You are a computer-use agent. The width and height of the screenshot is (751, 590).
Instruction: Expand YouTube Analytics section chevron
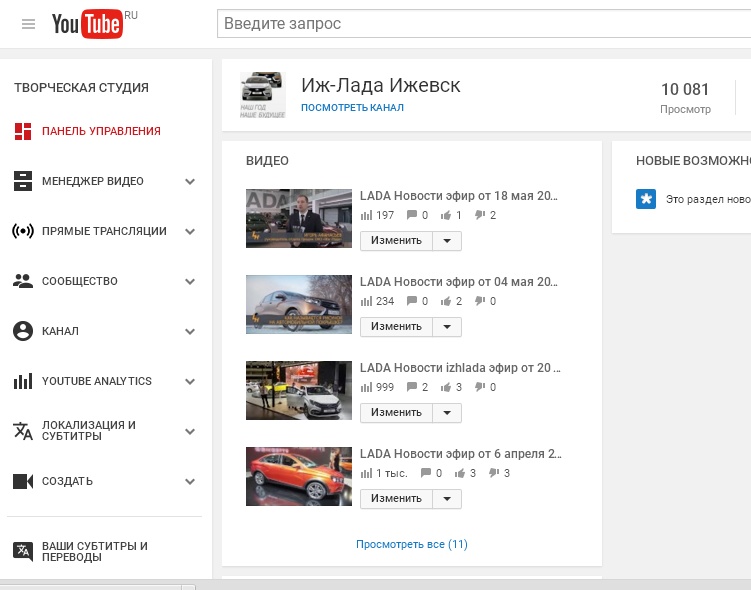click(x=190, y=382)
